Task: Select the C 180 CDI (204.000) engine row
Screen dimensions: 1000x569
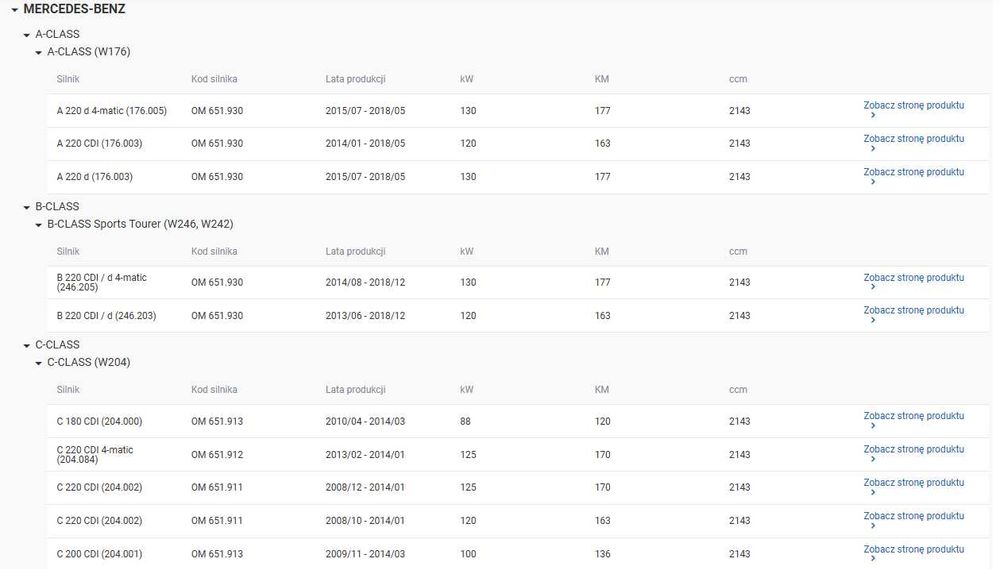Action: 518,421
